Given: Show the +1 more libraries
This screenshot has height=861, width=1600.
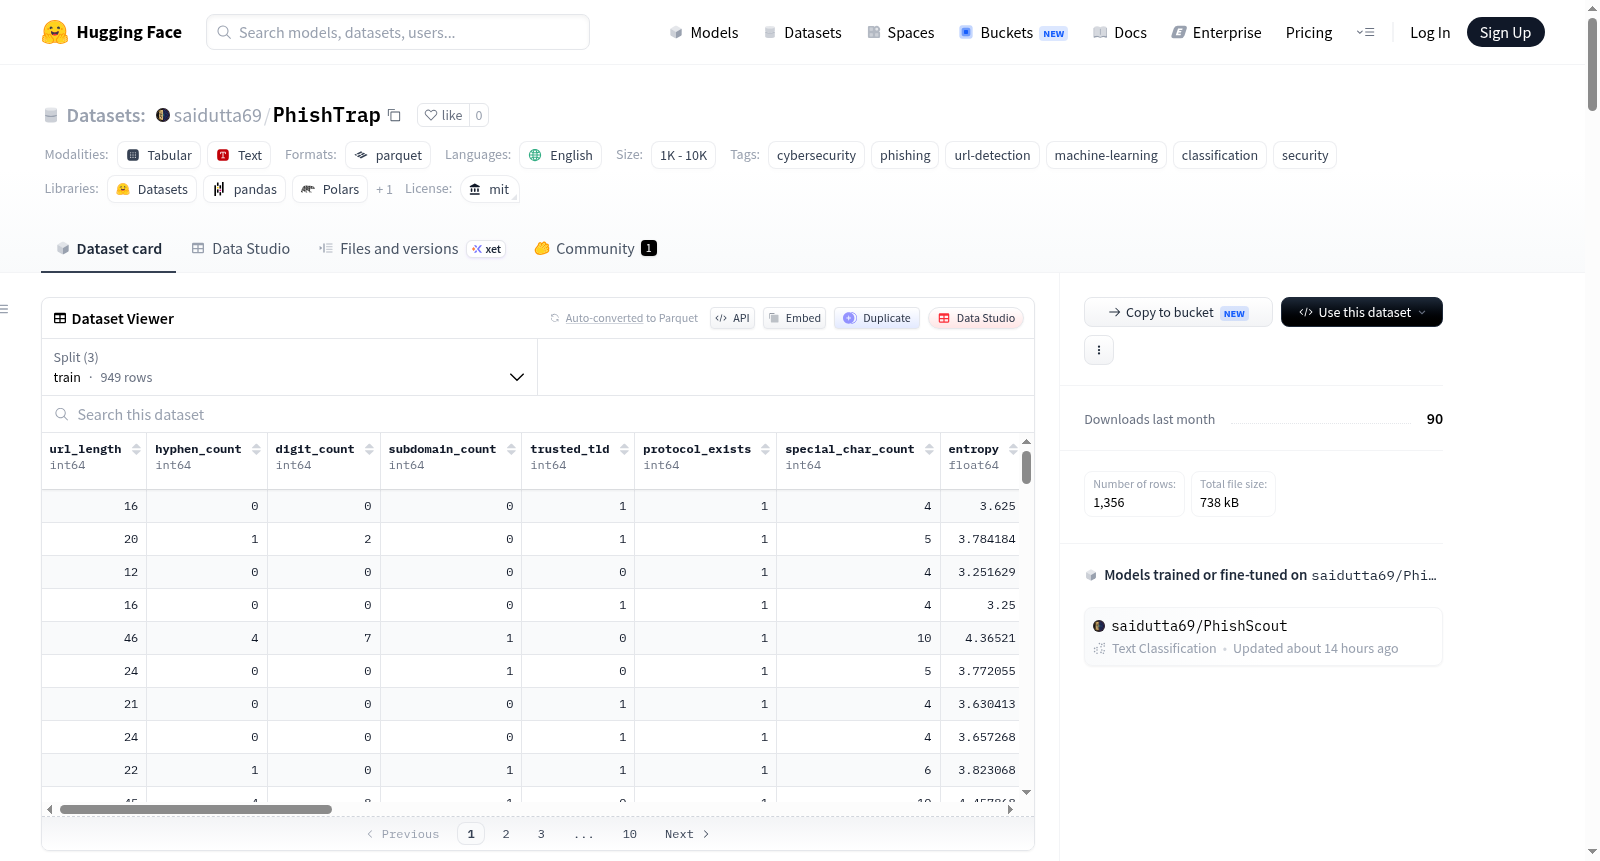Looking at the screenshot, I should coord(384,189).
